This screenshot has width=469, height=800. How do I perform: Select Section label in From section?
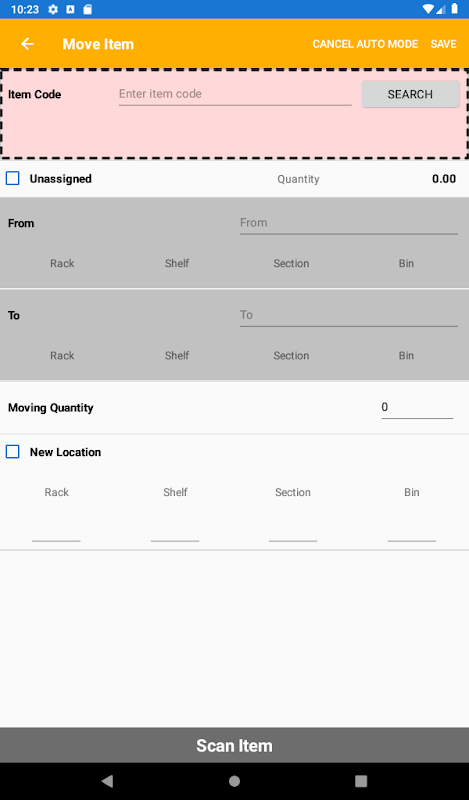[x=291, y=264]
